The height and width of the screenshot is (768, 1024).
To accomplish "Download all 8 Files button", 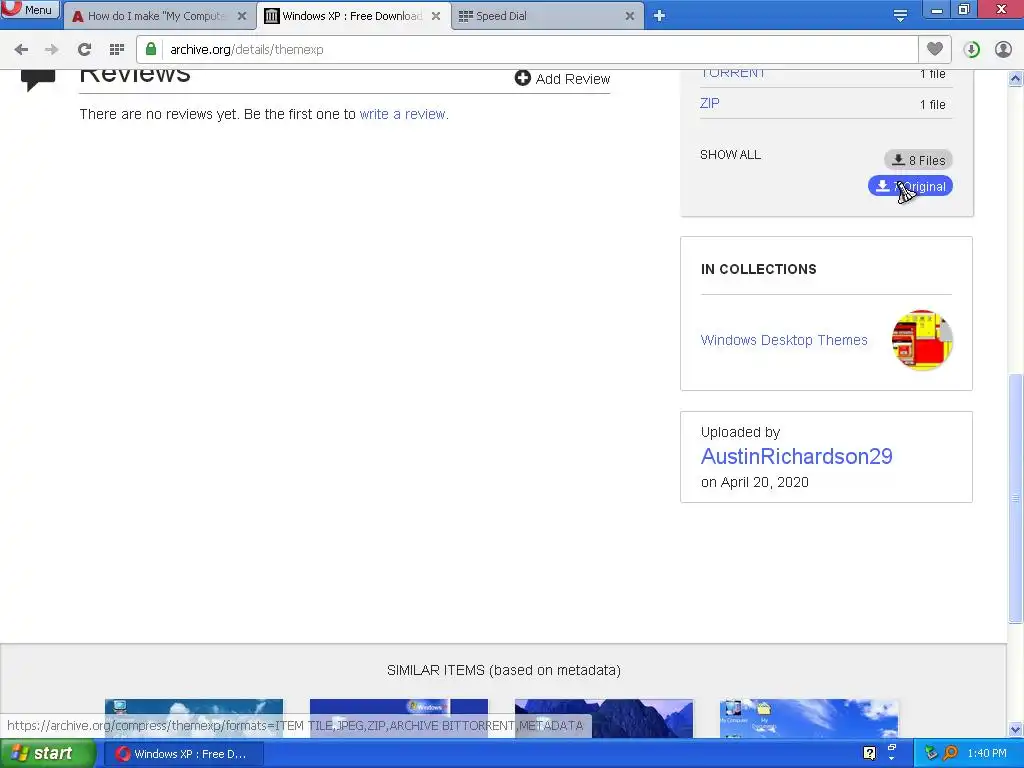I will tap(918, 160).
